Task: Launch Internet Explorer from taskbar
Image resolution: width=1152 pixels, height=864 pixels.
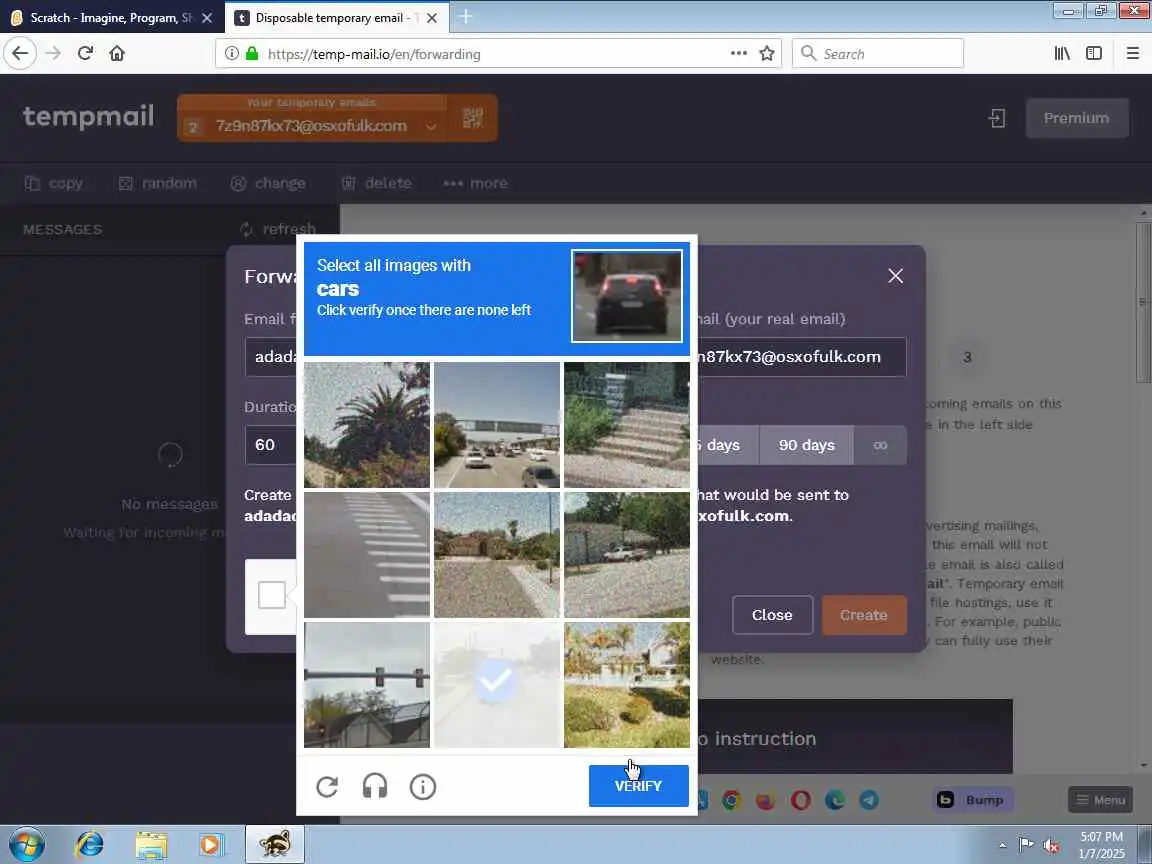Action: [90, 844]
